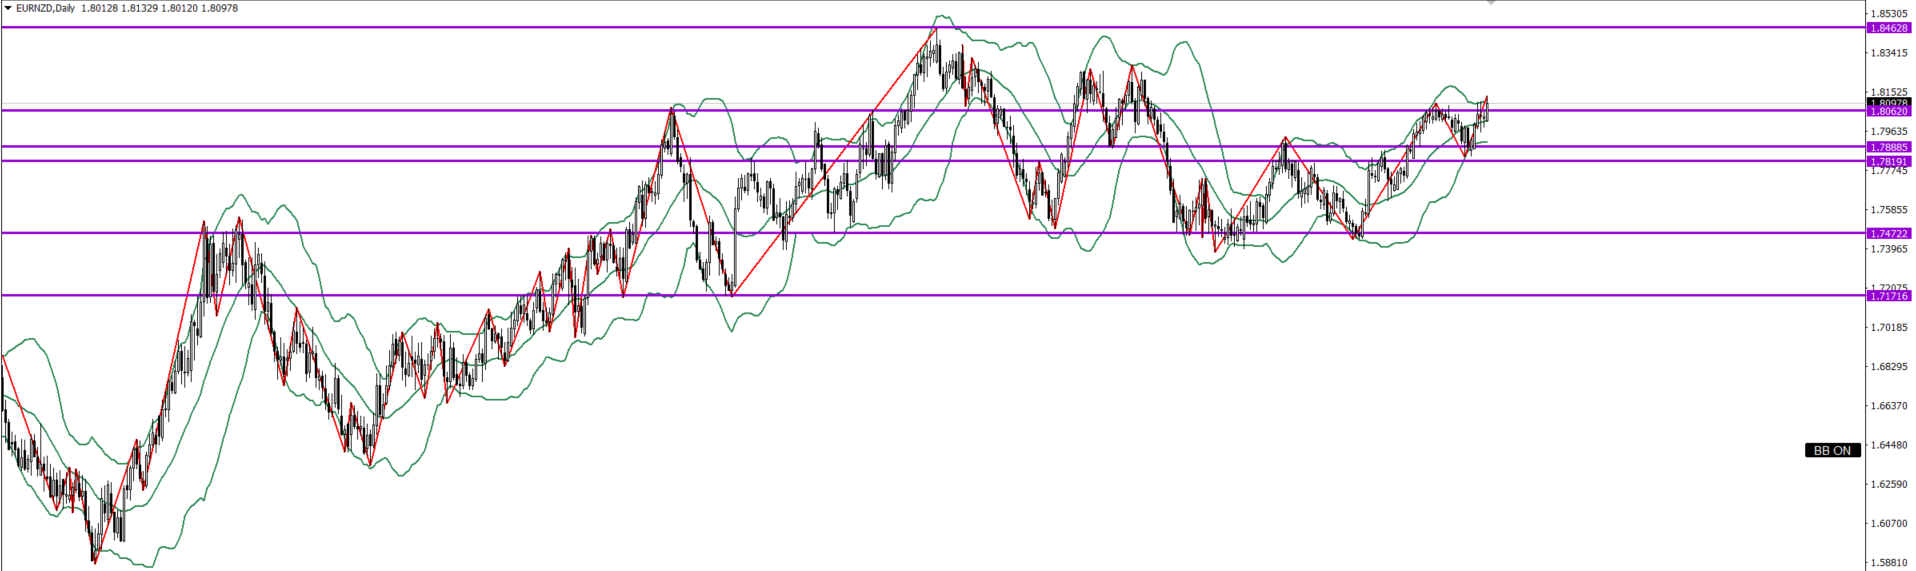Click the header low value 1.80120

[x=179, y=8]
